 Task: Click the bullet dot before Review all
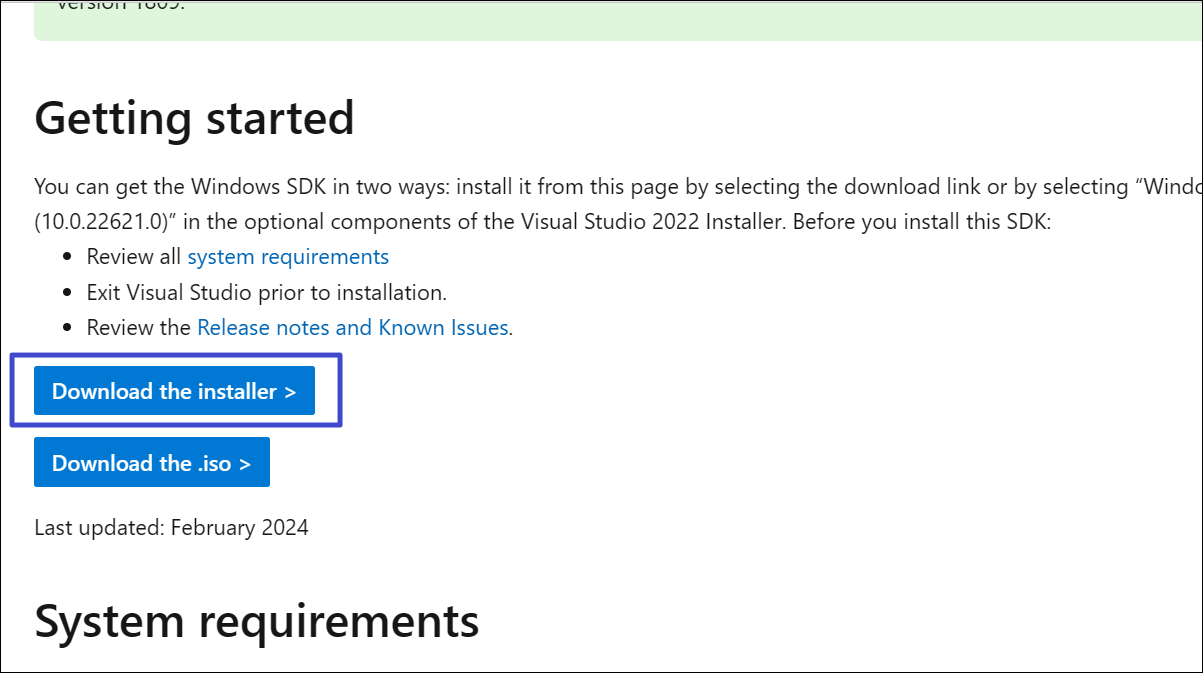point(67,258)
